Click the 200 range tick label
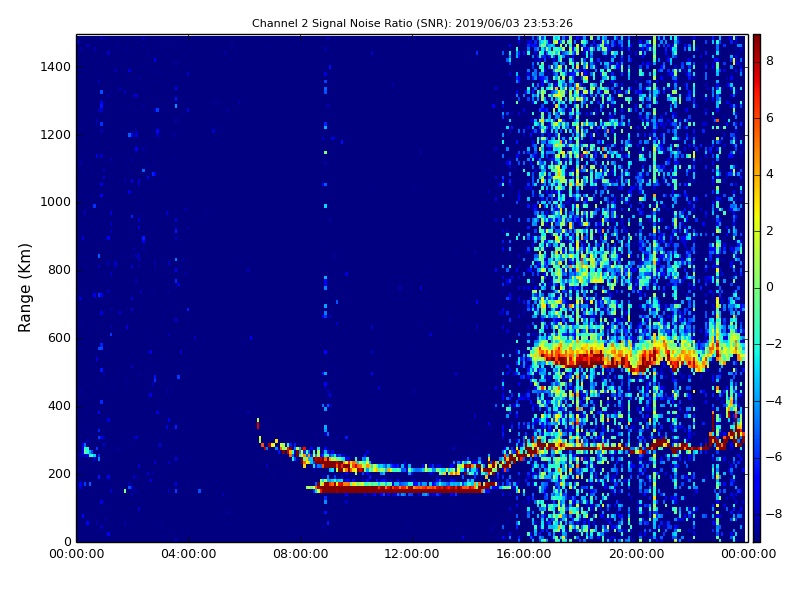 coord(59,473)
